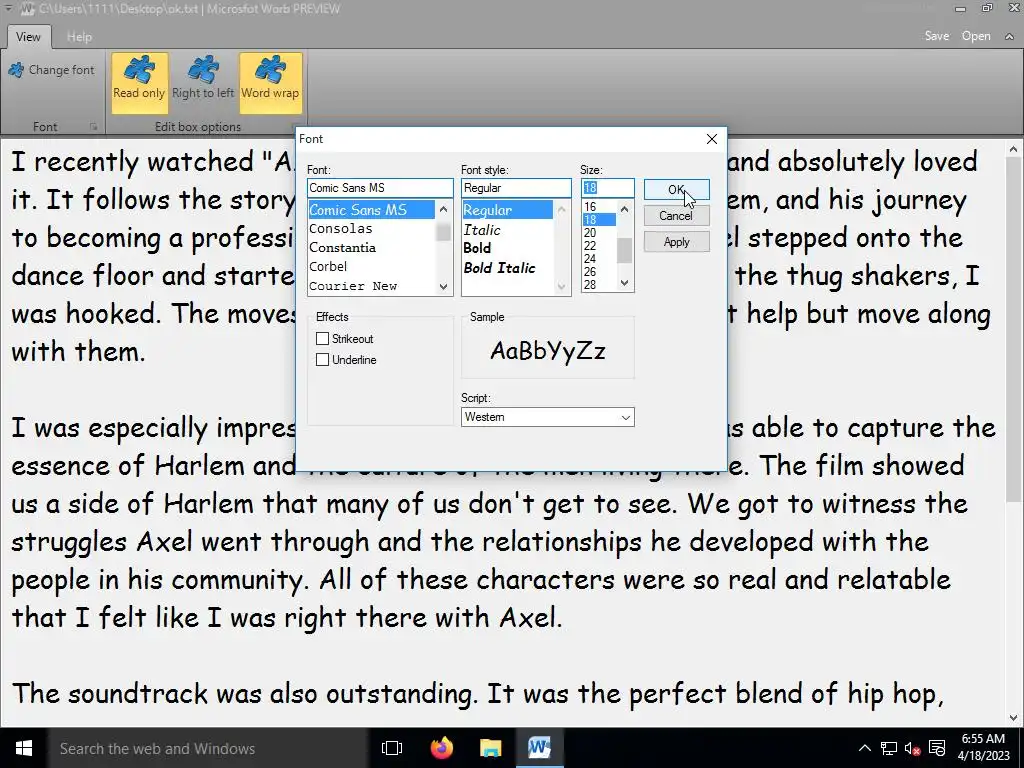
Task: Cancel the Font dialog
Action: point(676,216)
